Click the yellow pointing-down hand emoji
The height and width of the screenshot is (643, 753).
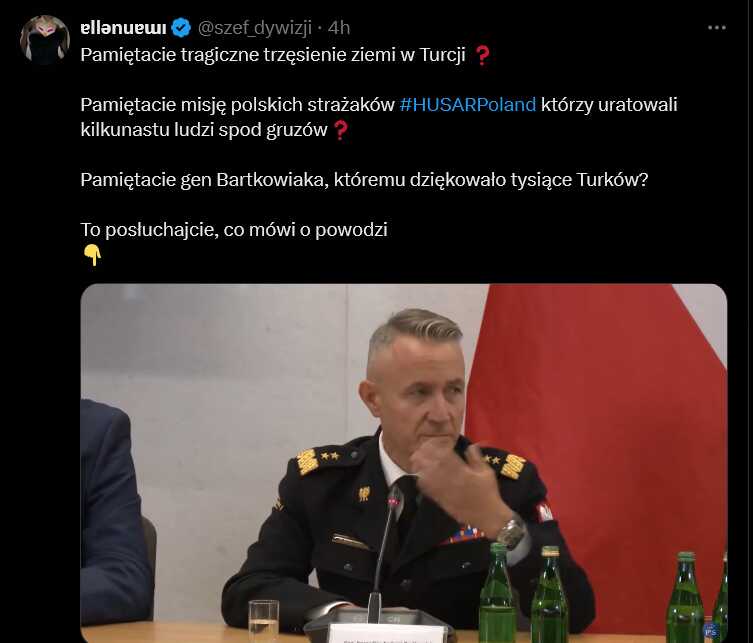(x=92, y=255)
